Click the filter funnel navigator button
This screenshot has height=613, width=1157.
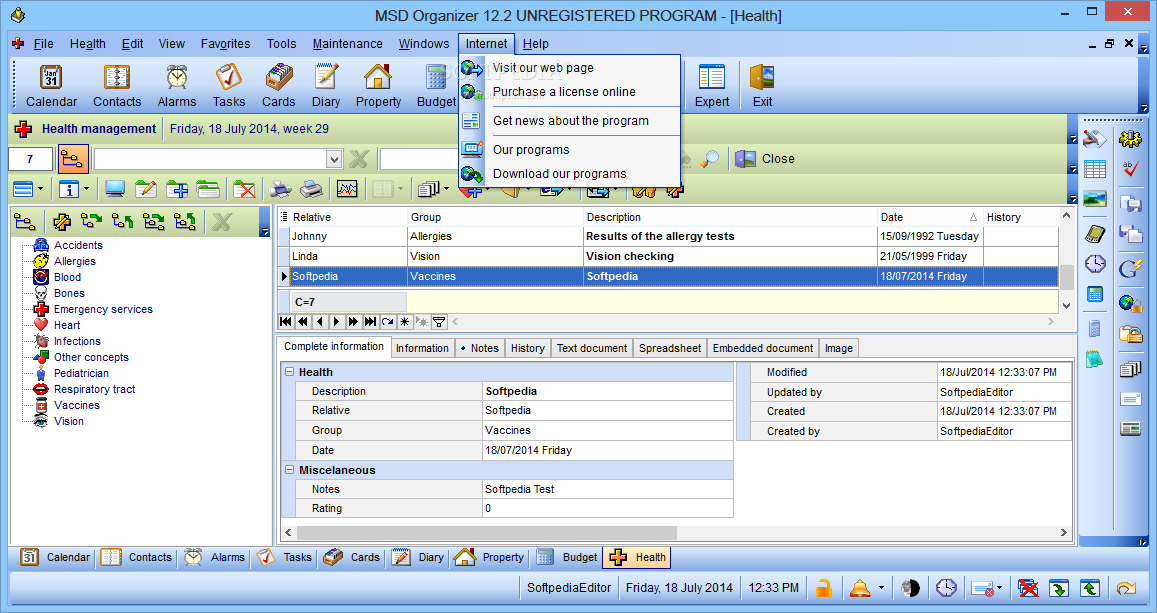click(438, 322)
